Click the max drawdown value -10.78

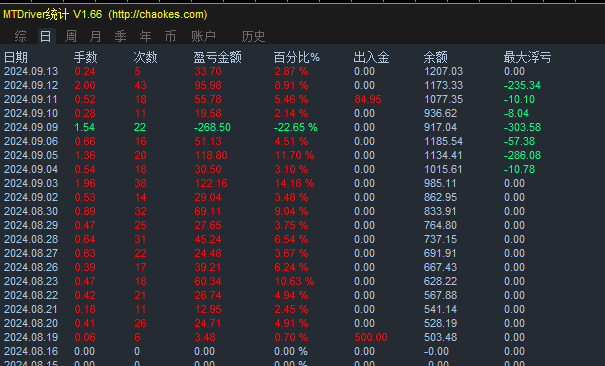coord(519,169)
